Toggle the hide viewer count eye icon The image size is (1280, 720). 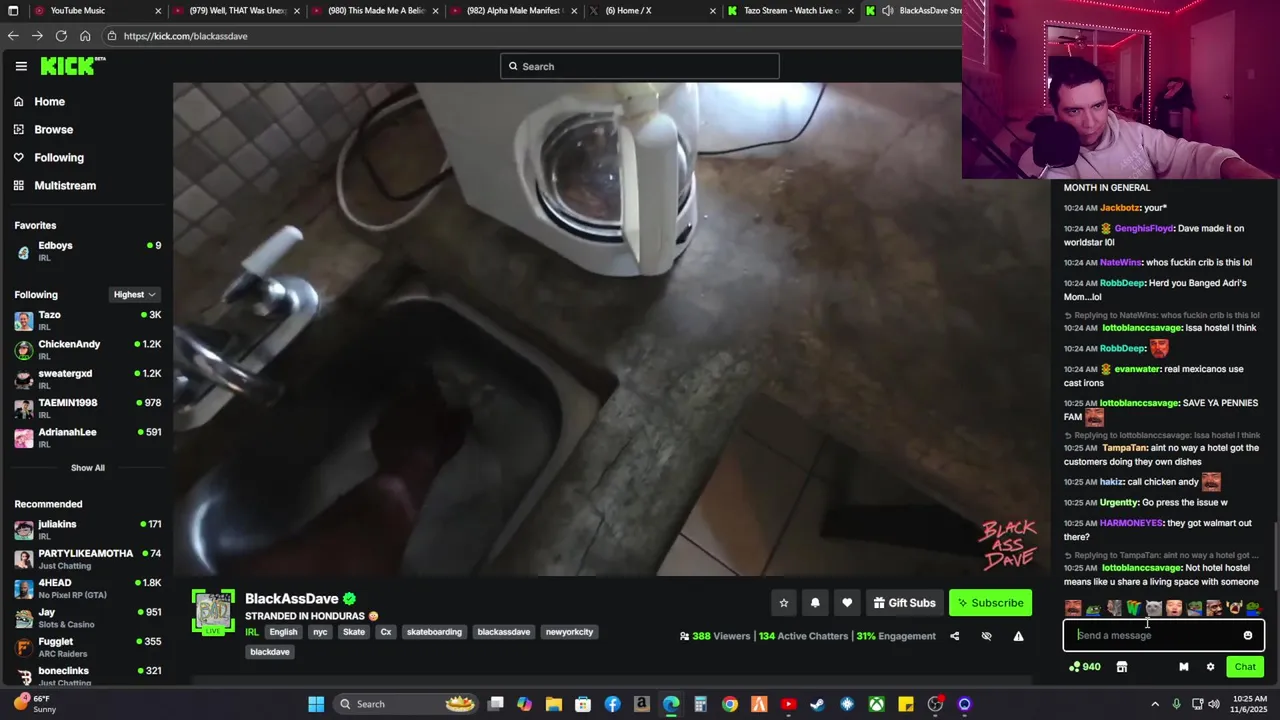(x=986, y=636)
